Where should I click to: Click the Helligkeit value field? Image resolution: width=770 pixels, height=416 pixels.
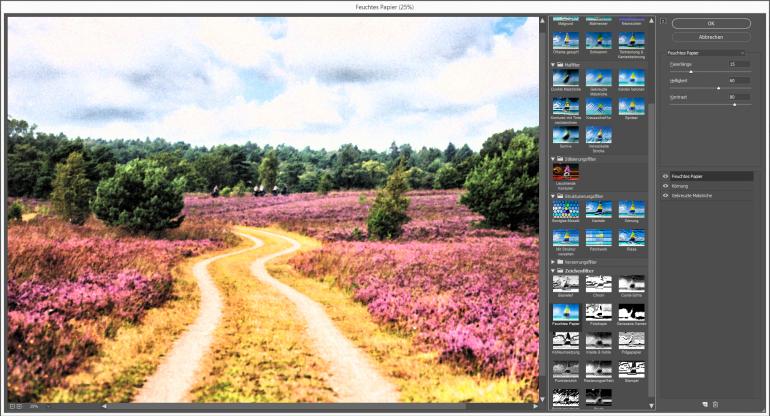tap(739, 81)
